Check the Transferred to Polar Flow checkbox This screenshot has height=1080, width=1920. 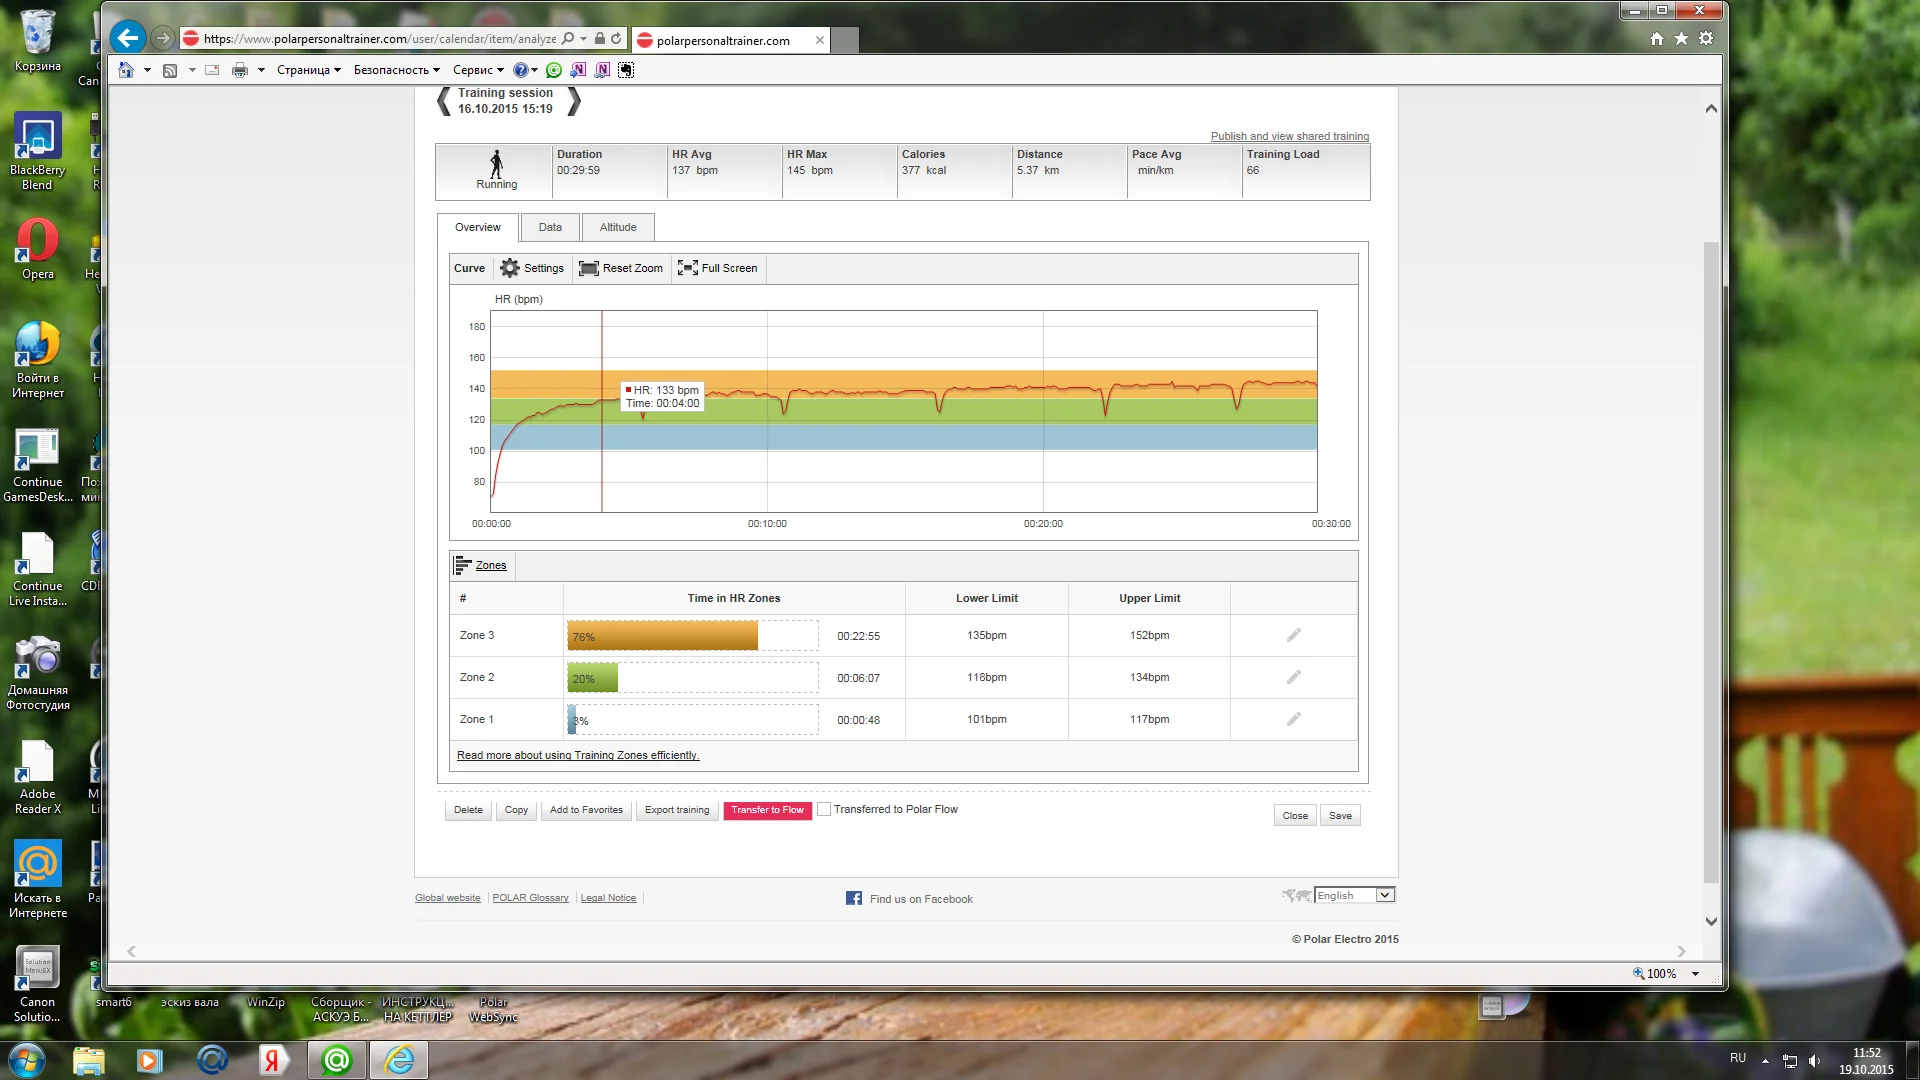click(824, 810)
